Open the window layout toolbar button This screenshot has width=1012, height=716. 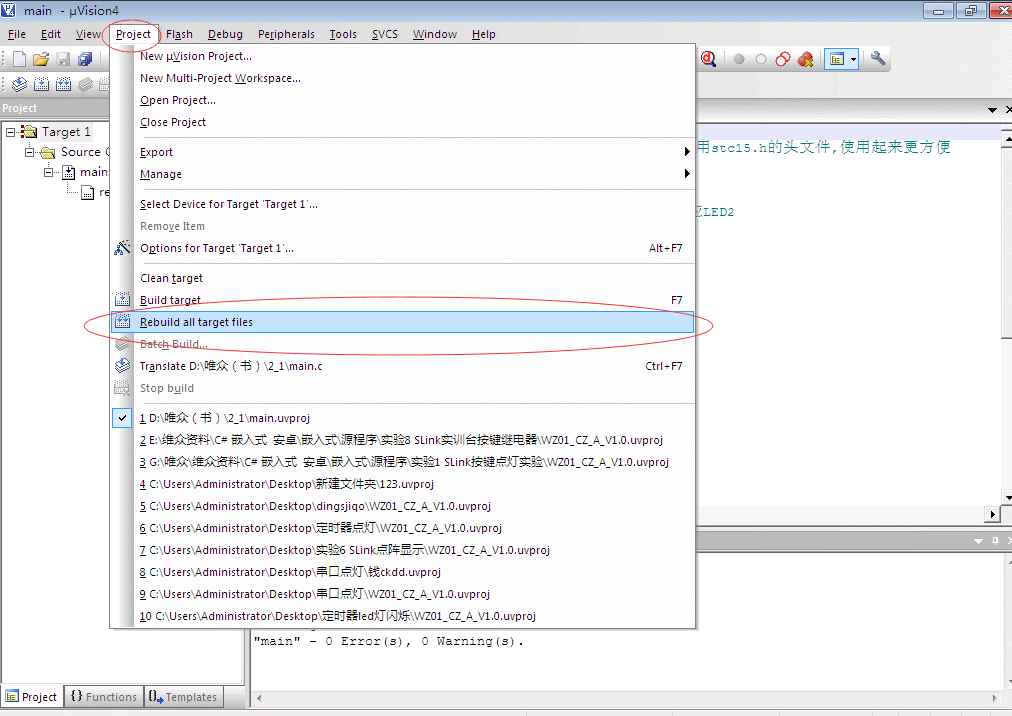point(836,59)
